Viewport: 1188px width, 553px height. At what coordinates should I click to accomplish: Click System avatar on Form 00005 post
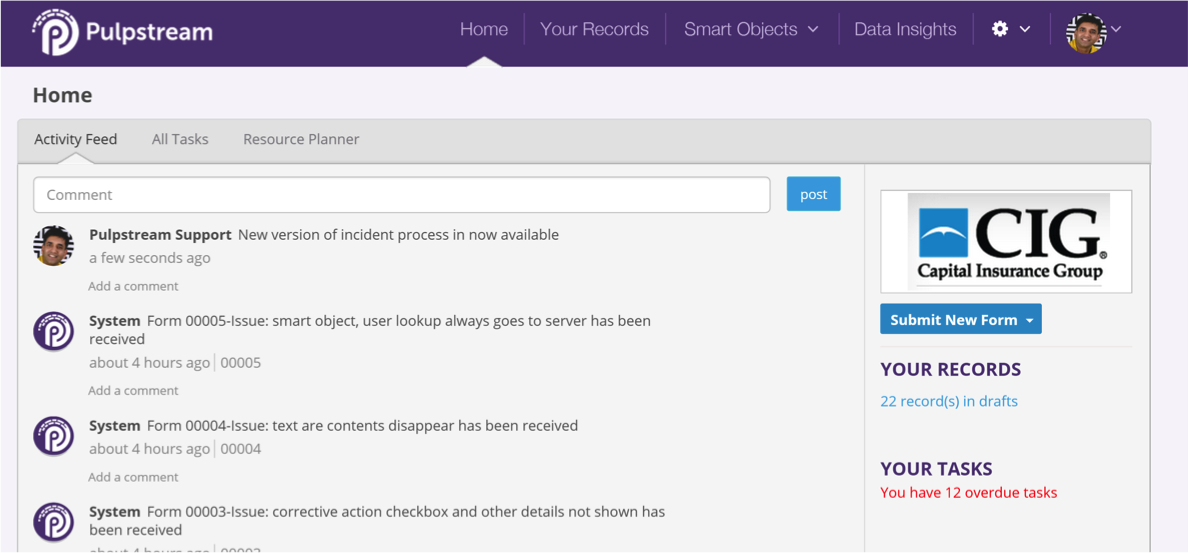point(54,332)
